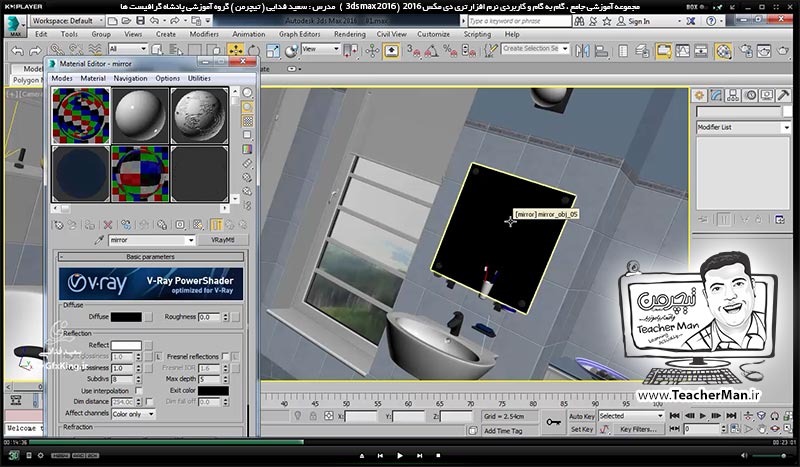
Task: Select the first checkered material sample slot
Action: 81,115
